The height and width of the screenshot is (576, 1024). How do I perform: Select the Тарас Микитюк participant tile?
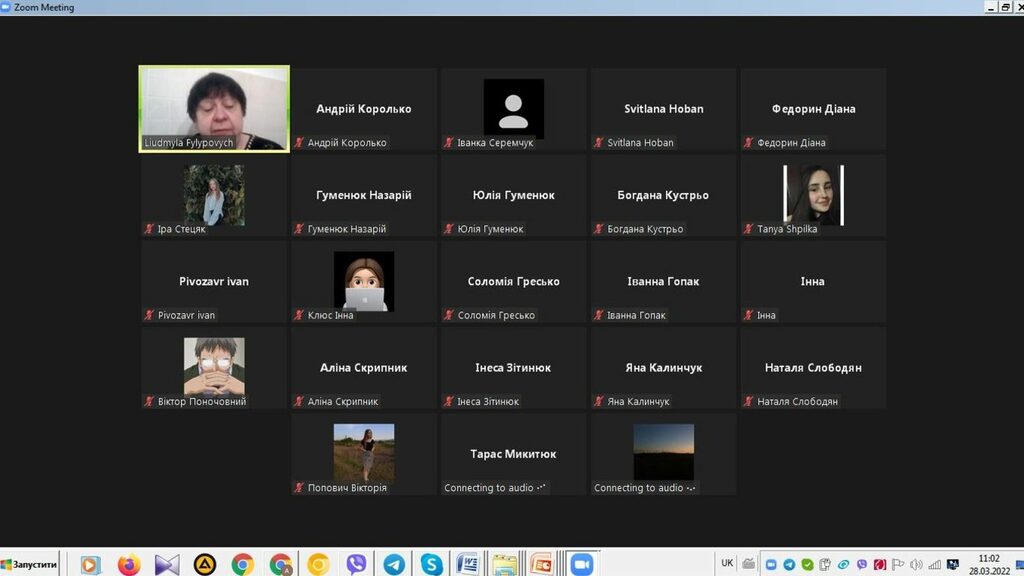pos(513,453)
